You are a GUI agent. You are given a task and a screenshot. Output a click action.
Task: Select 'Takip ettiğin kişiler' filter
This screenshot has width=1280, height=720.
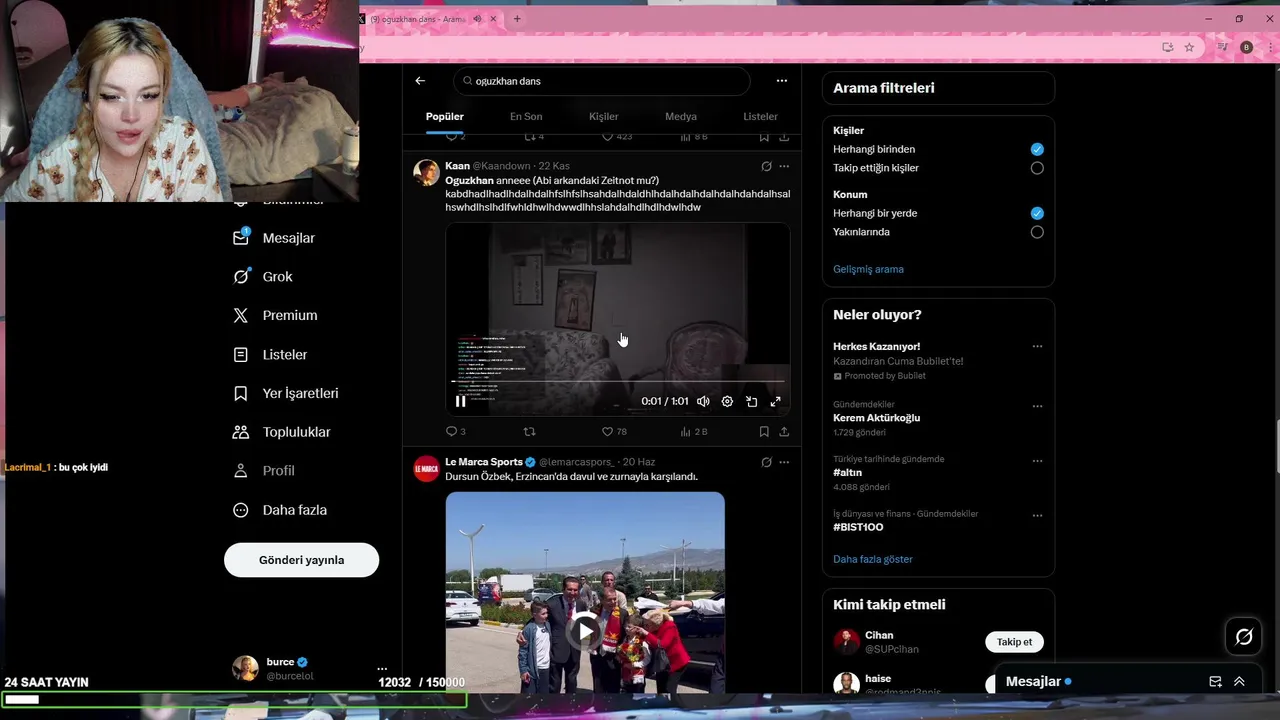tap(1037, 168)
